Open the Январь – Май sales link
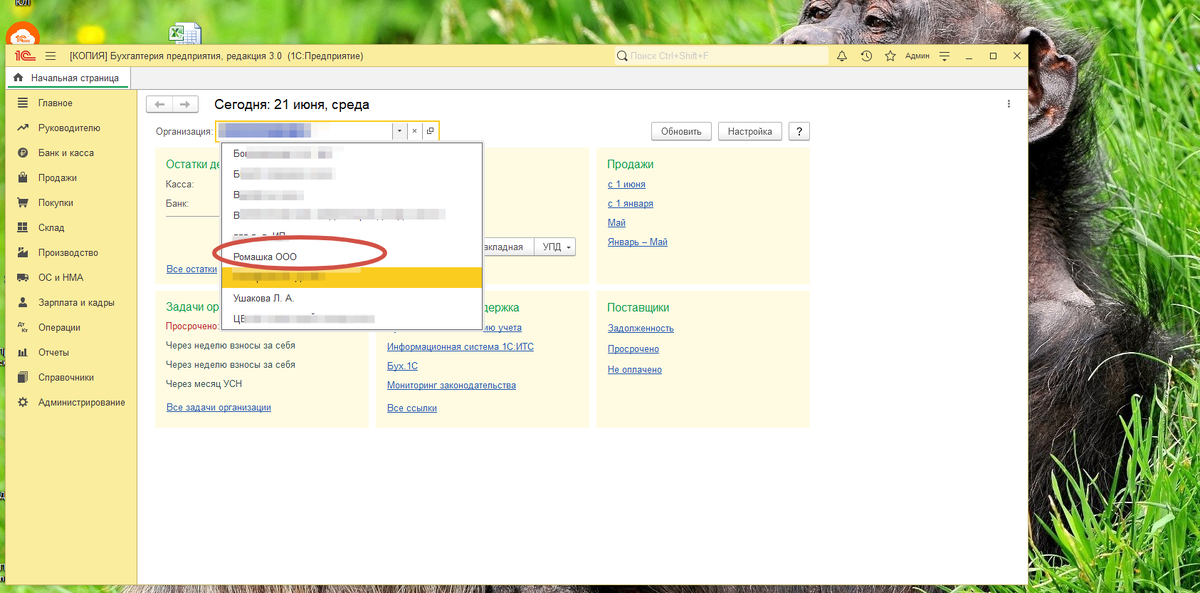 (637, 242)
